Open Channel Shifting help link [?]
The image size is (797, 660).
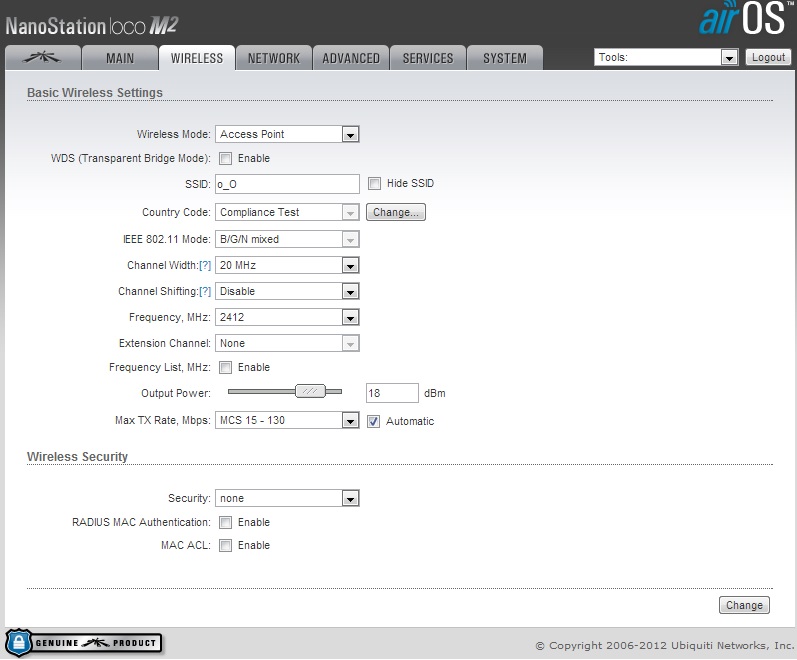tap(205, 291)
